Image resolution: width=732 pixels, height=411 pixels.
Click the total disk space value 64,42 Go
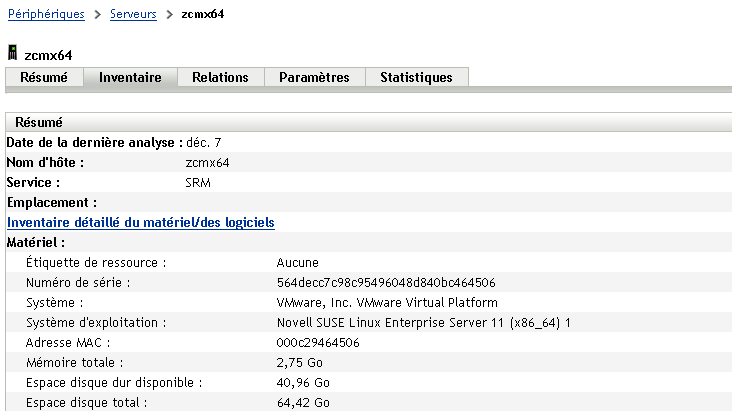pos(303,402)
